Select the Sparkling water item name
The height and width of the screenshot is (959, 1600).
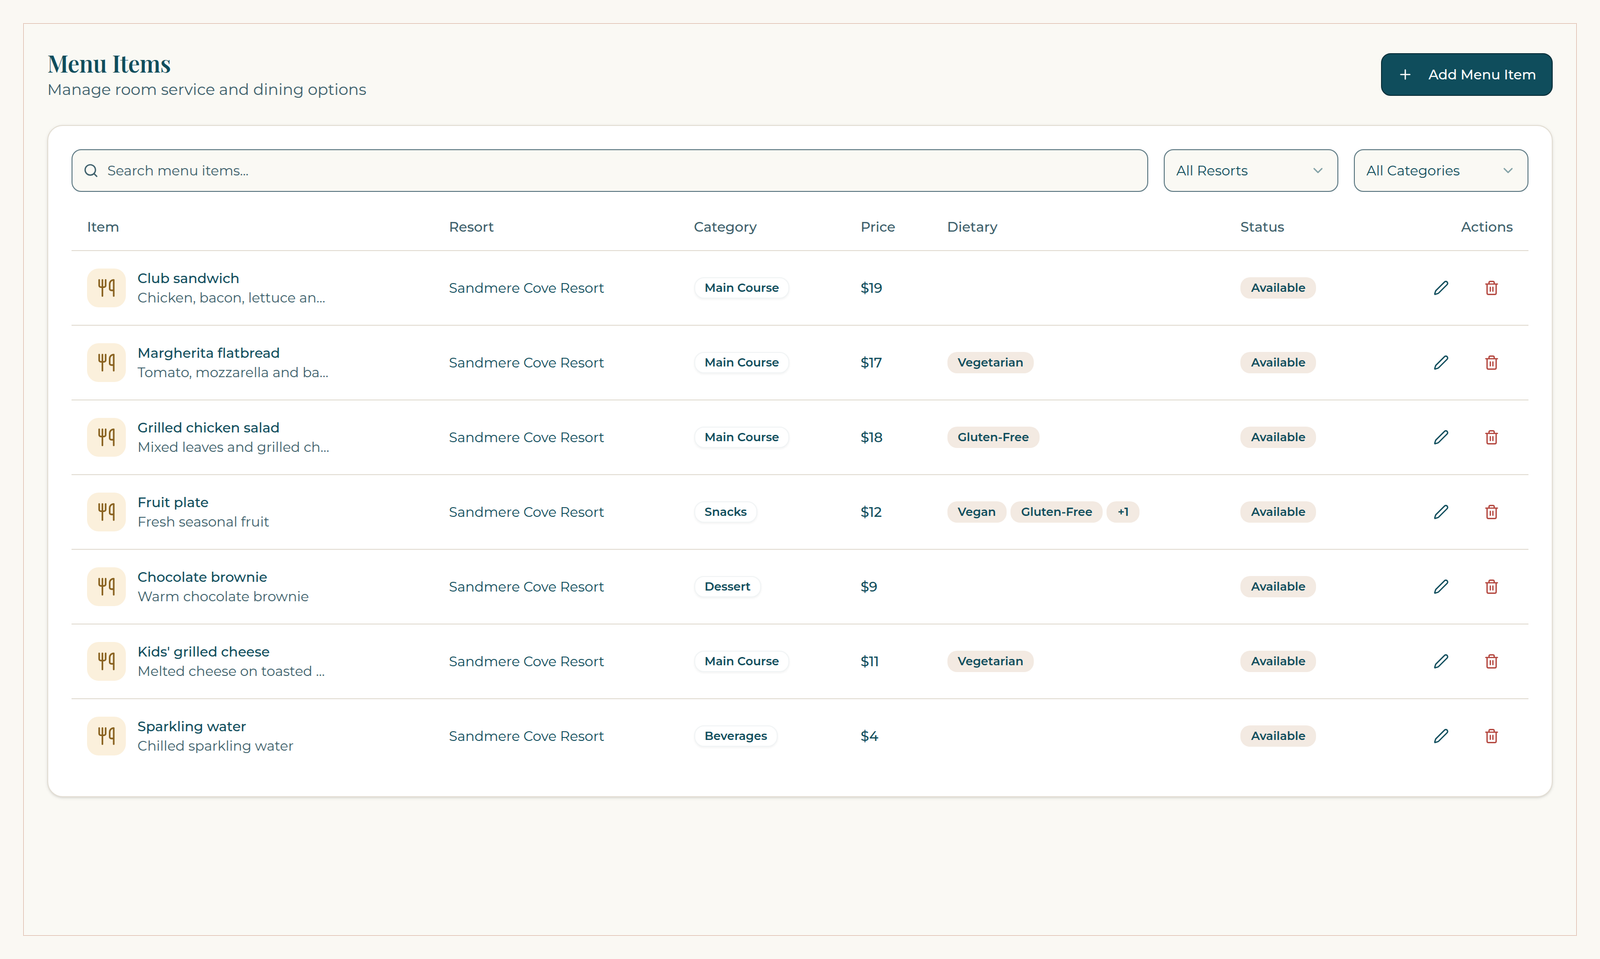191,726
